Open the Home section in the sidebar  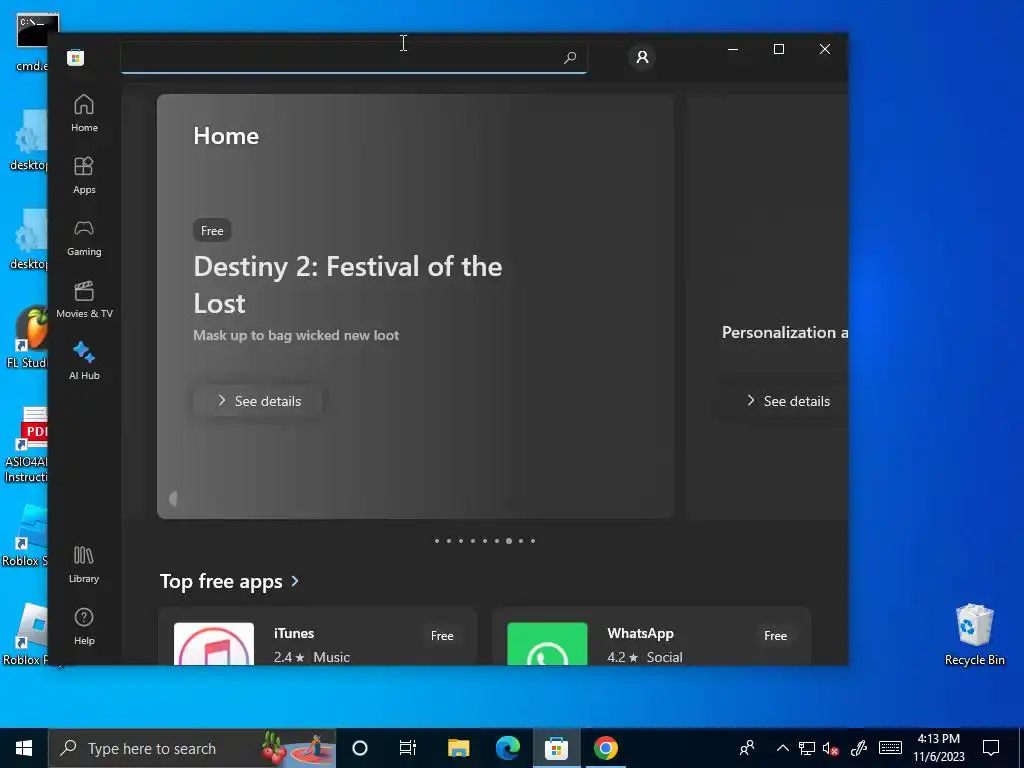click(84, 113)
